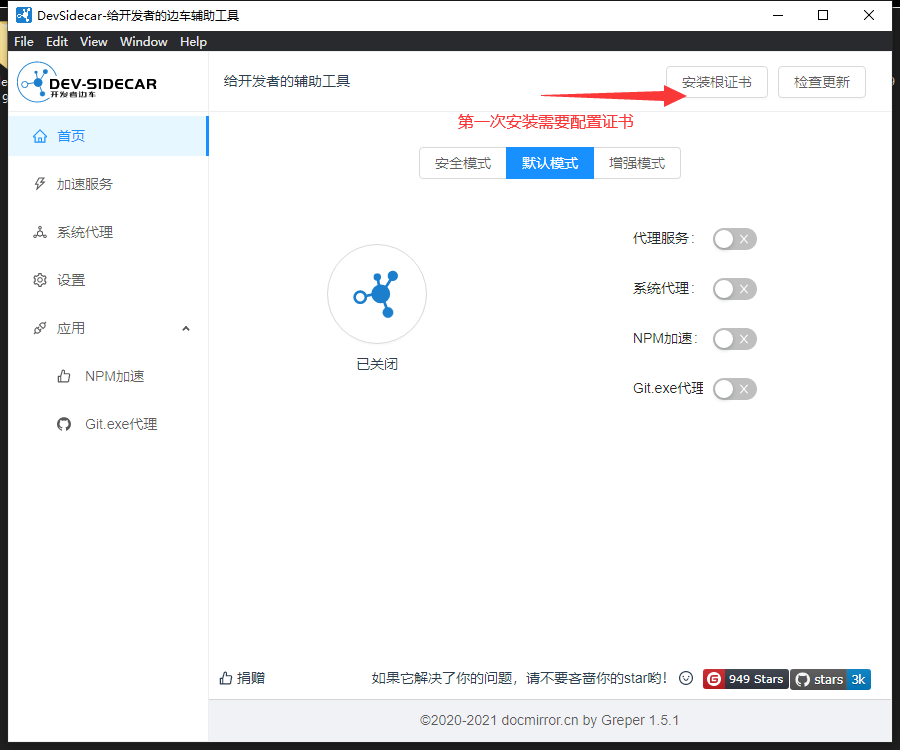This screenshot has width=900, height=750.
Task: Click the network icon beside 系统代理
Action: point(40,232)
